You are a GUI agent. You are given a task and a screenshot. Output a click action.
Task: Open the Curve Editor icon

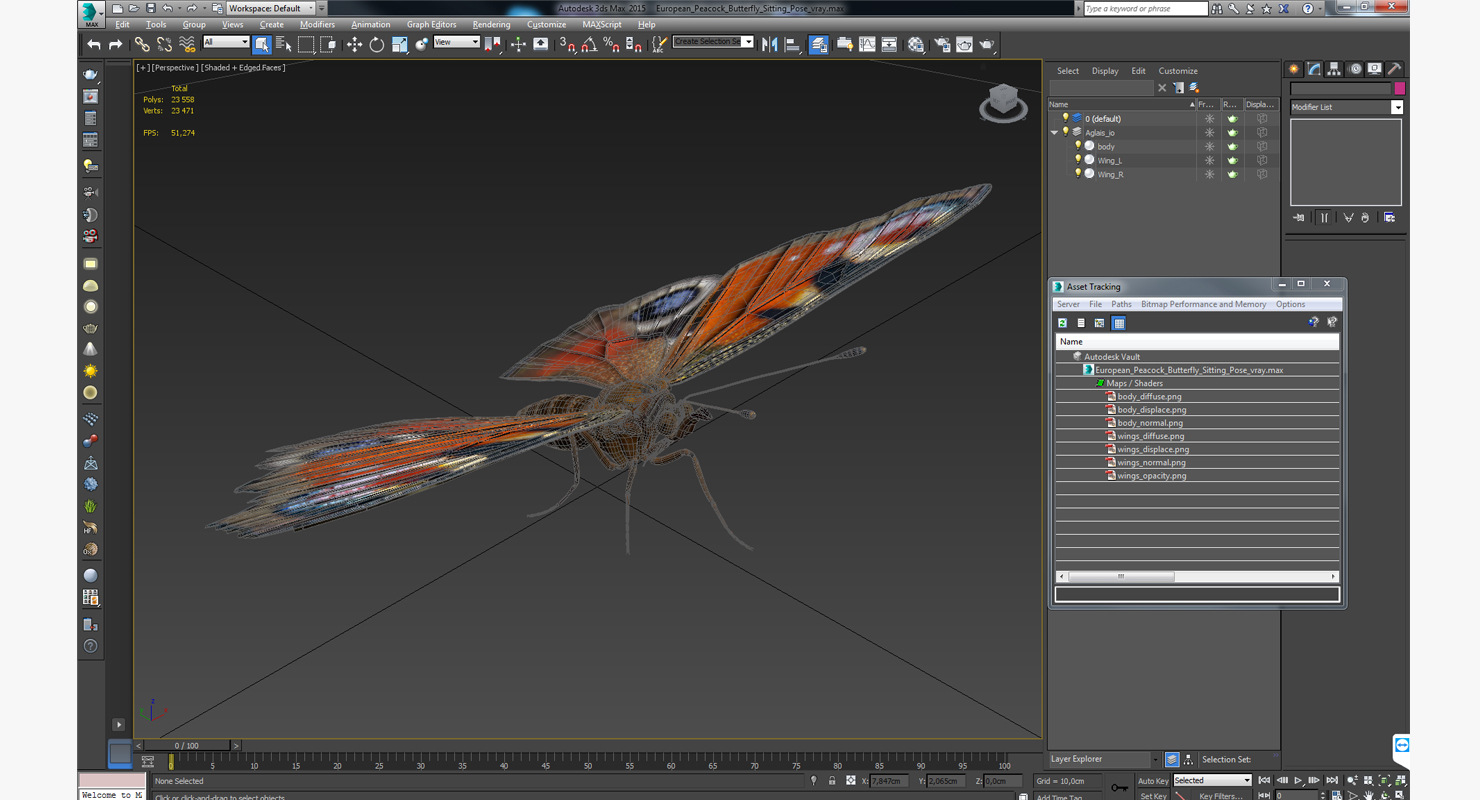pos(867,44)
